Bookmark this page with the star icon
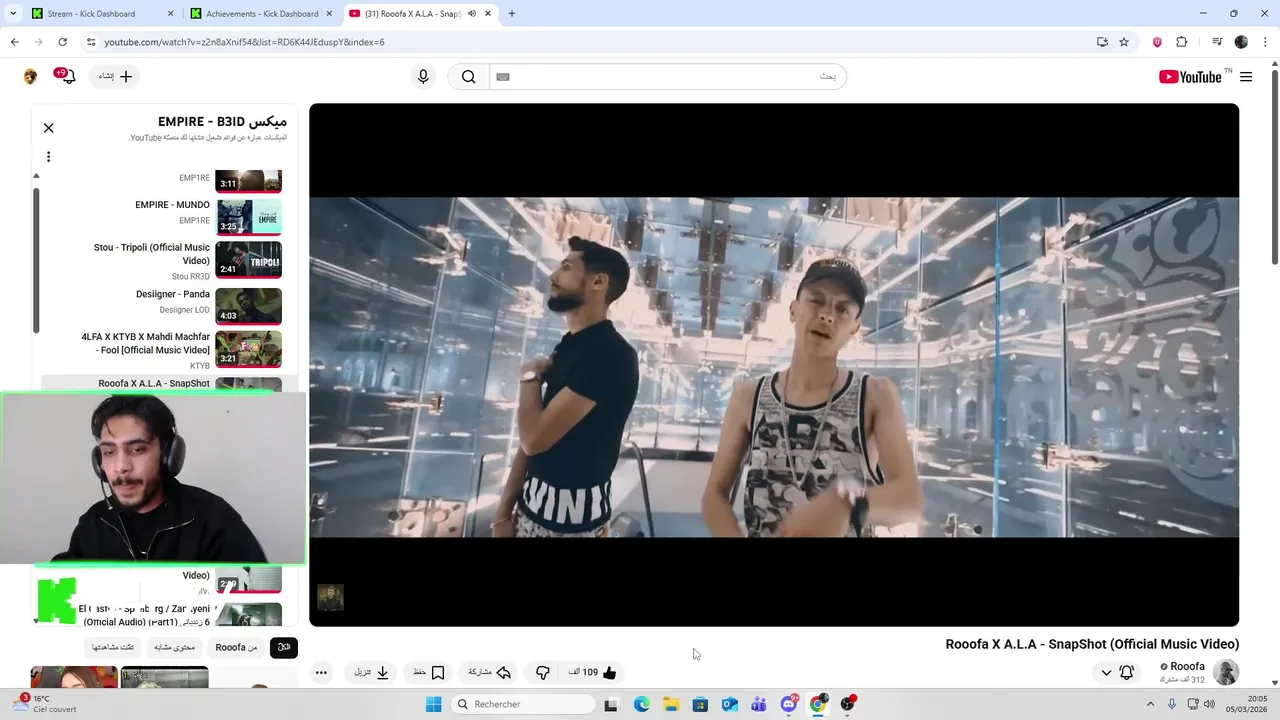Image resolution: width=1280 pixels, height=720 pixels. 1124,42
